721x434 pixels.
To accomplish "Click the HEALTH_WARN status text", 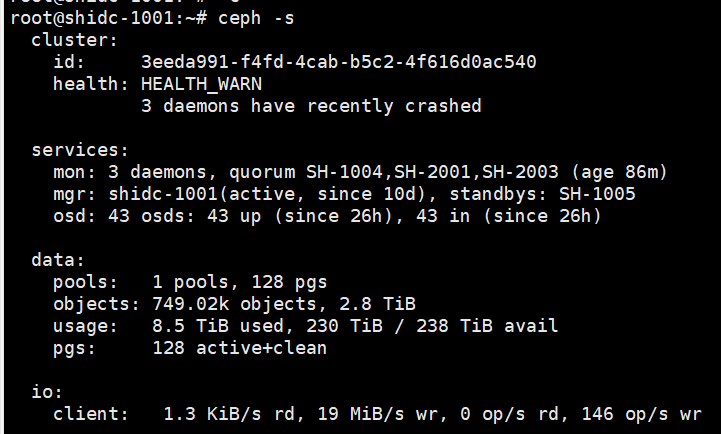I will tap(201, 84).
